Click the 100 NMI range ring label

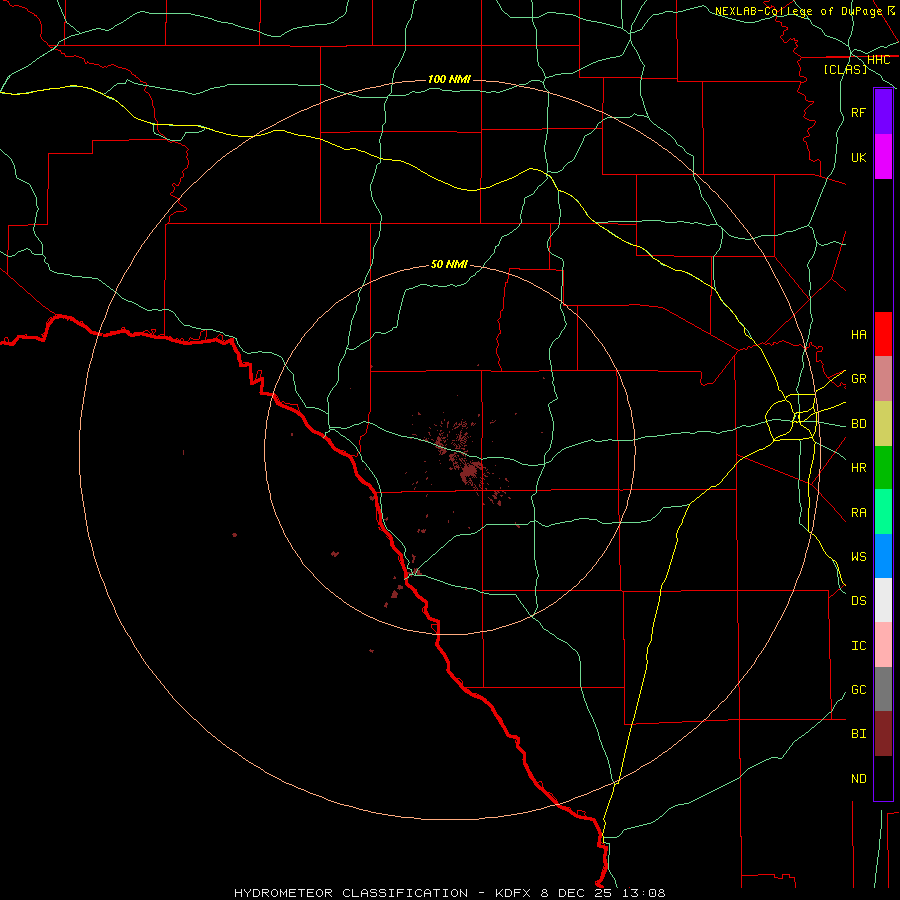(x=449, y=79)
